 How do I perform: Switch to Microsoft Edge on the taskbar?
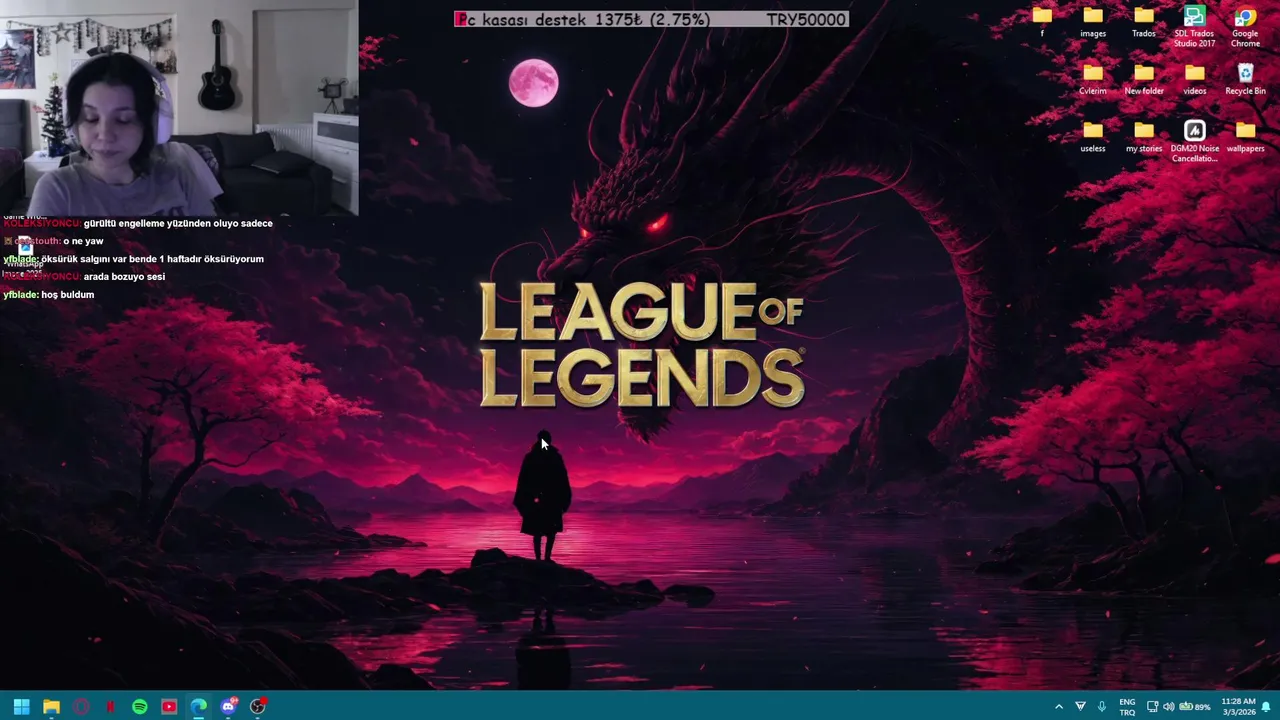[x=199, y=707]
